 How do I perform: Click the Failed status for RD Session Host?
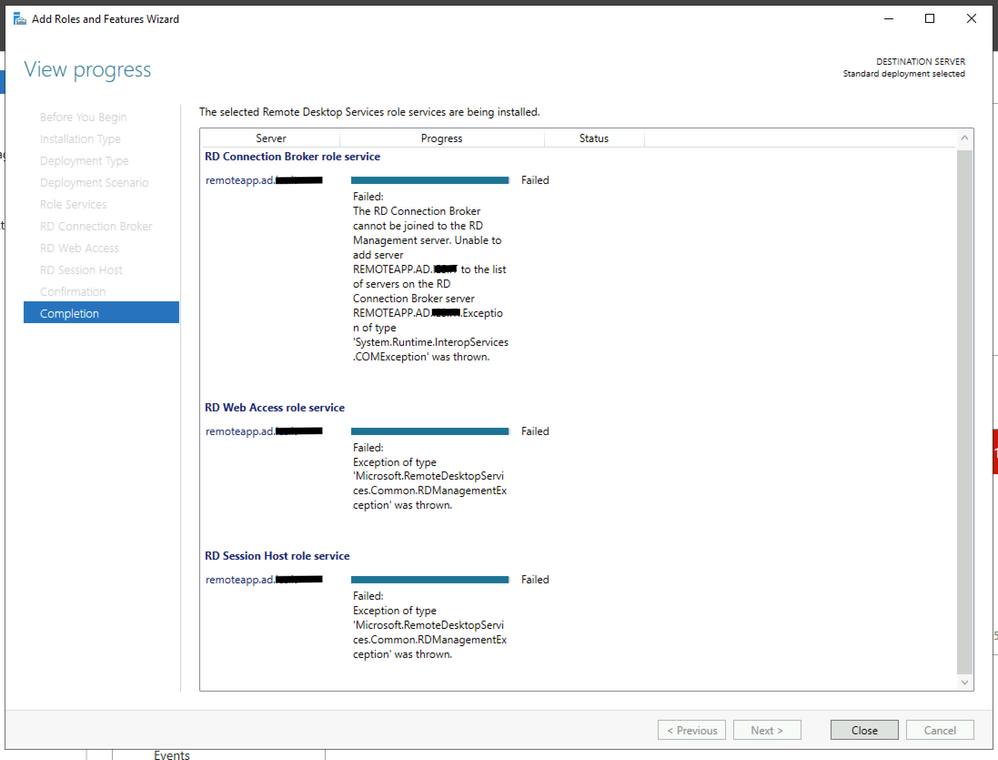tap(535, 579)
